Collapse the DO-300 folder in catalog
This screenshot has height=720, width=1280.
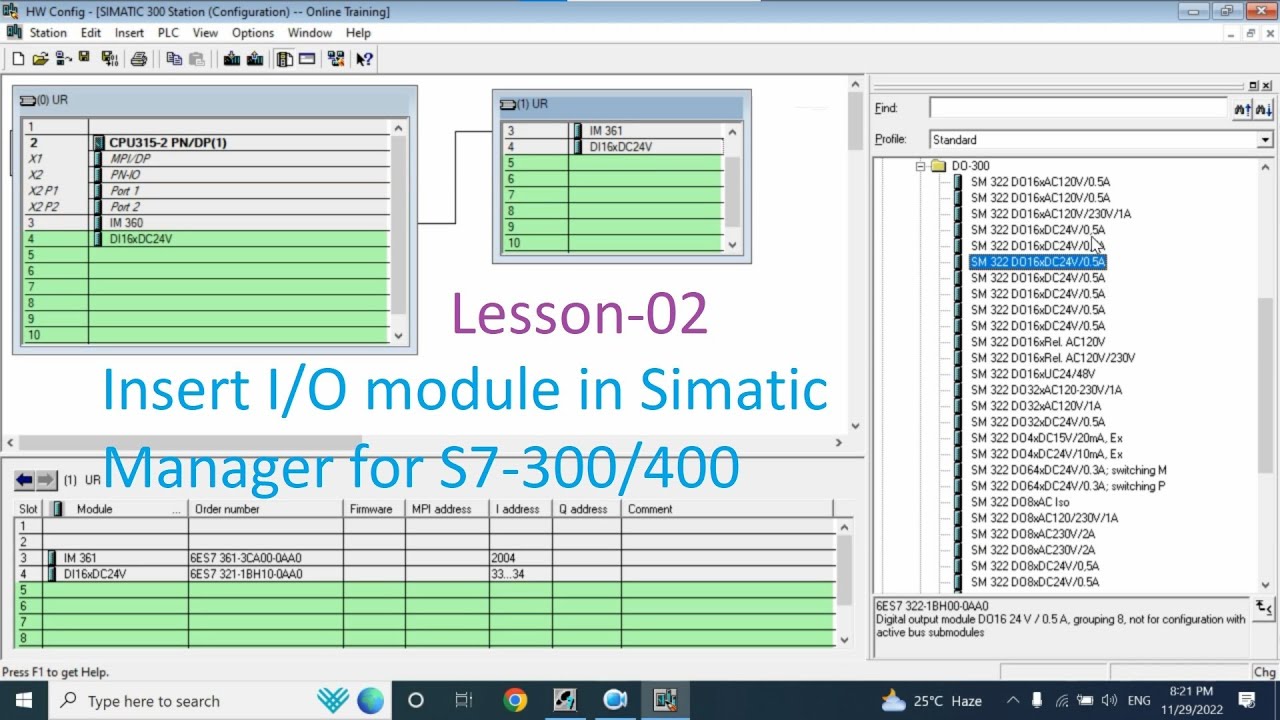pyautogui.click(x=921, y=166)
